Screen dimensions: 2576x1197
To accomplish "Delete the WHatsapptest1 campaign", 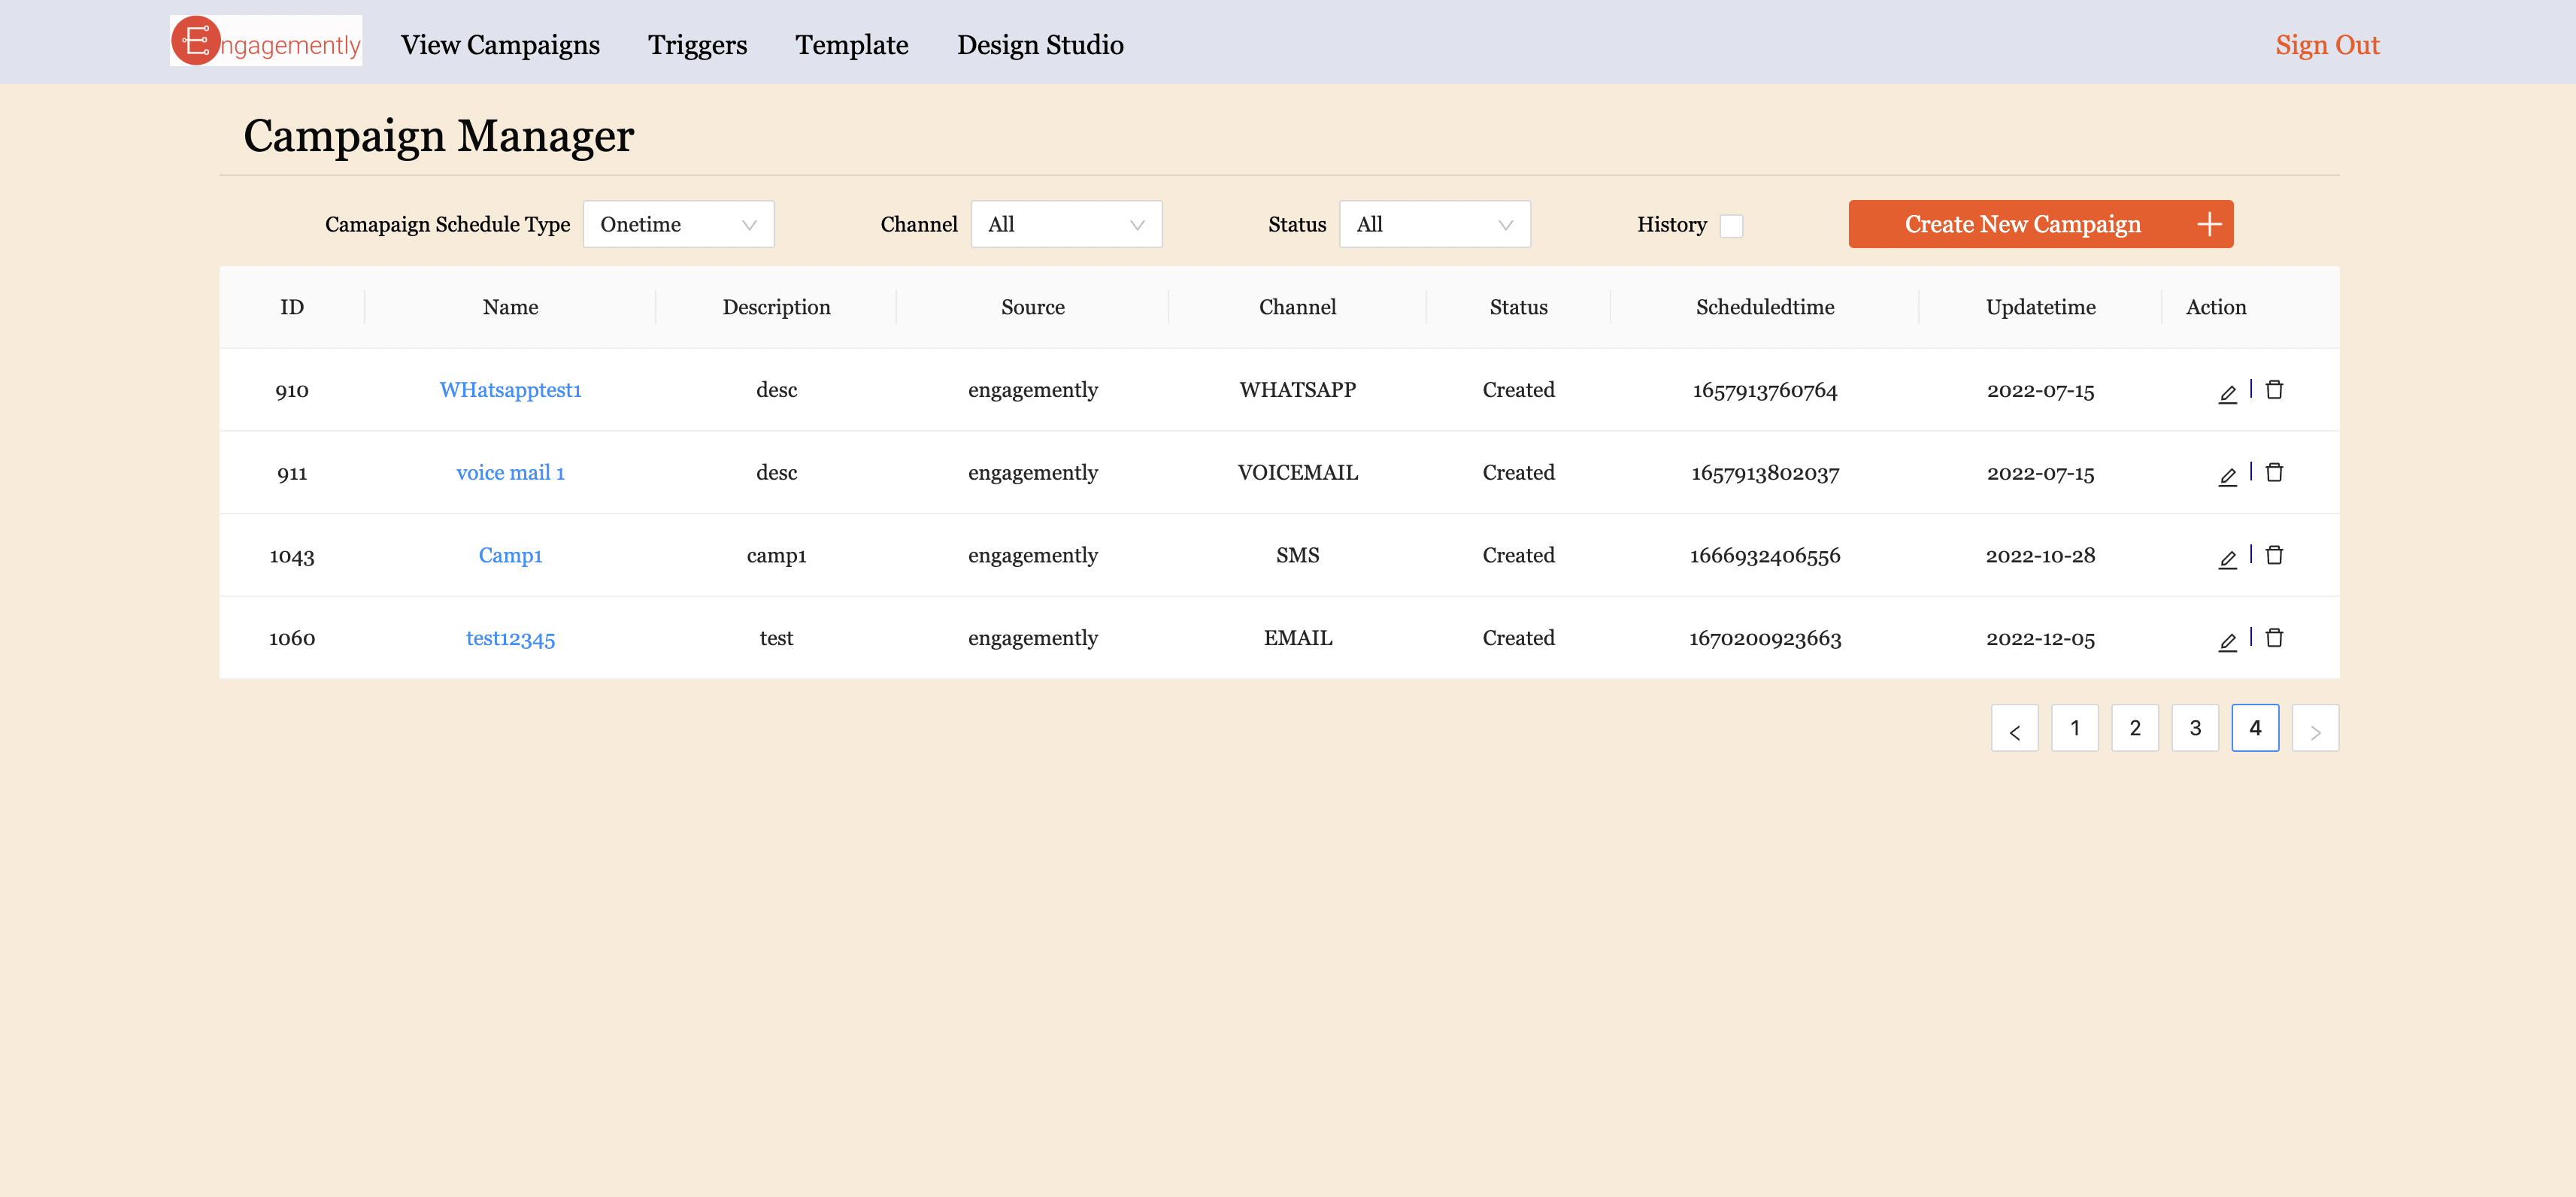I will (2274, 389).
